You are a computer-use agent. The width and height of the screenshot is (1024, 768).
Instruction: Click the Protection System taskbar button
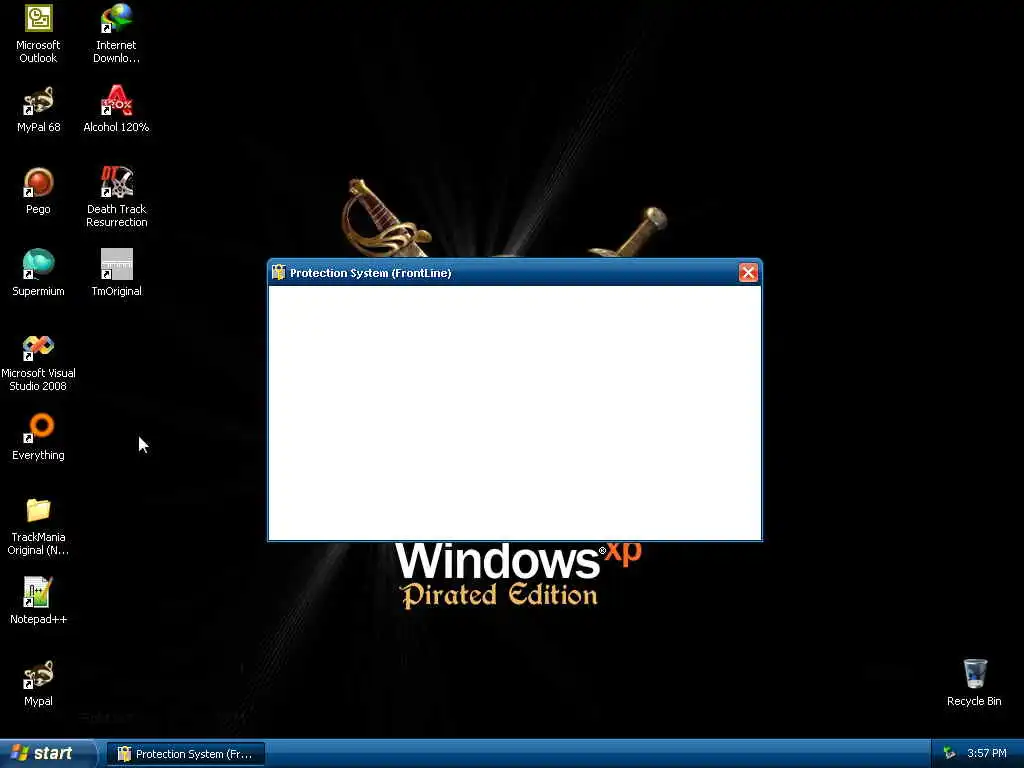click(185, 754)
